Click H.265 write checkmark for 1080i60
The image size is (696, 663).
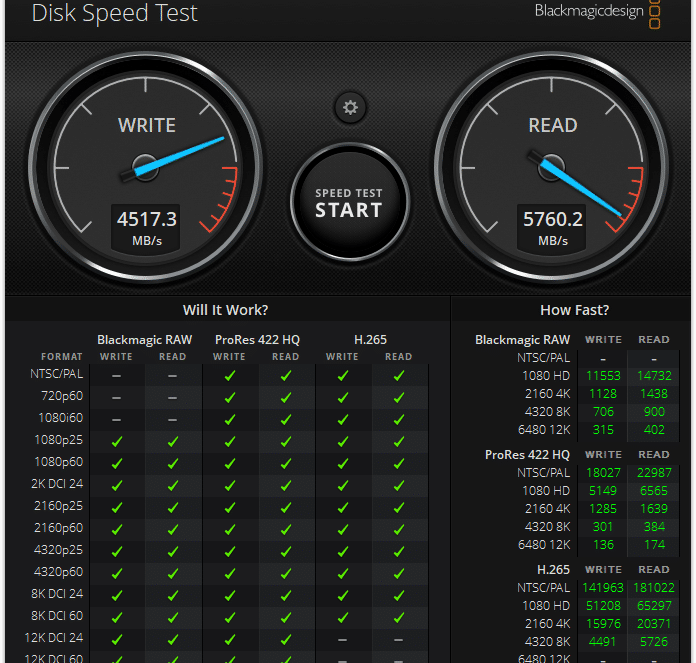click(343, 420)
